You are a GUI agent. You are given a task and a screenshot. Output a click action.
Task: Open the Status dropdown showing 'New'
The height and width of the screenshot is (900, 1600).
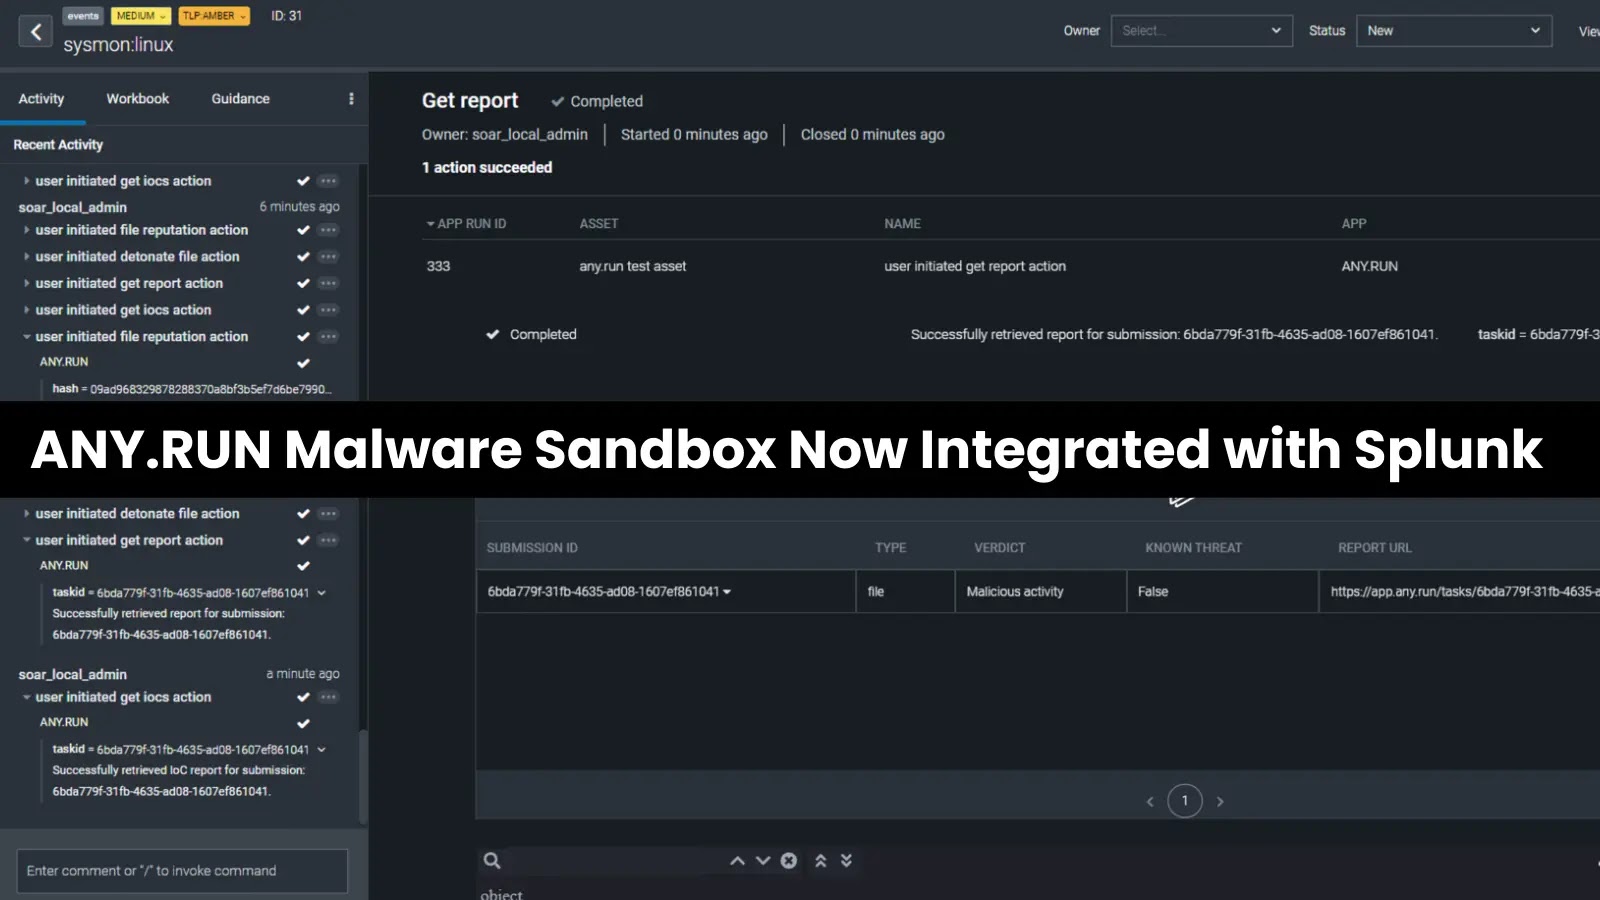point(1453,31)
